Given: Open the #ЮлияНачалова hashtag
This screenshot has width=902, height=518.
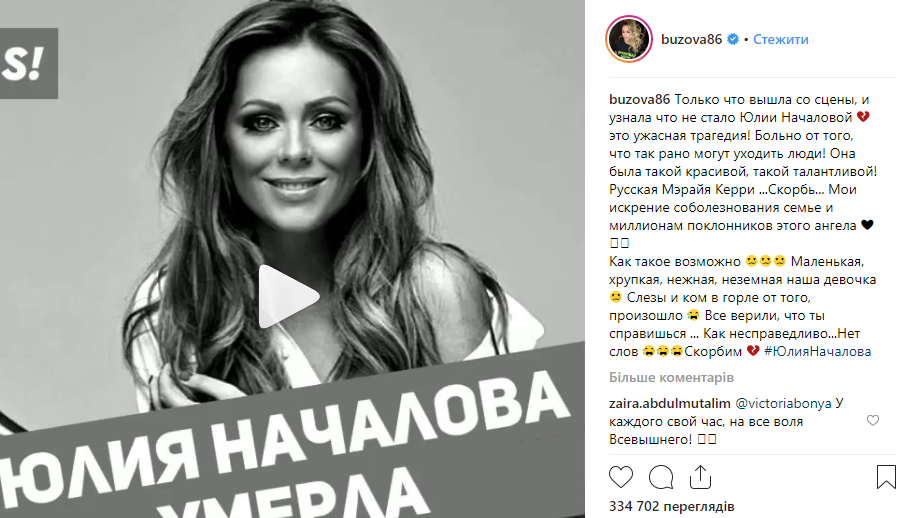Looking at the screenshot, I should pos(817,351).
